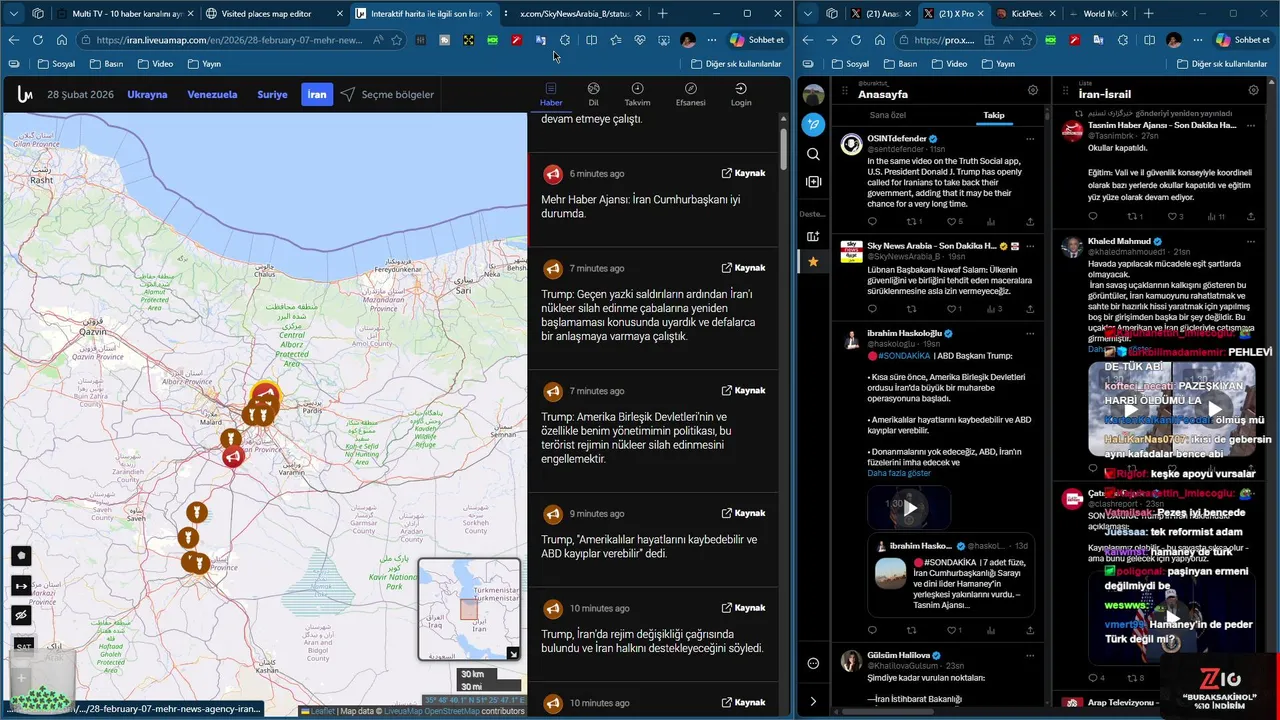Open Anasayfa column settings gear
Image resolution: width=1280 pixels, height=720 pixels.
(x=1033, y=90)
